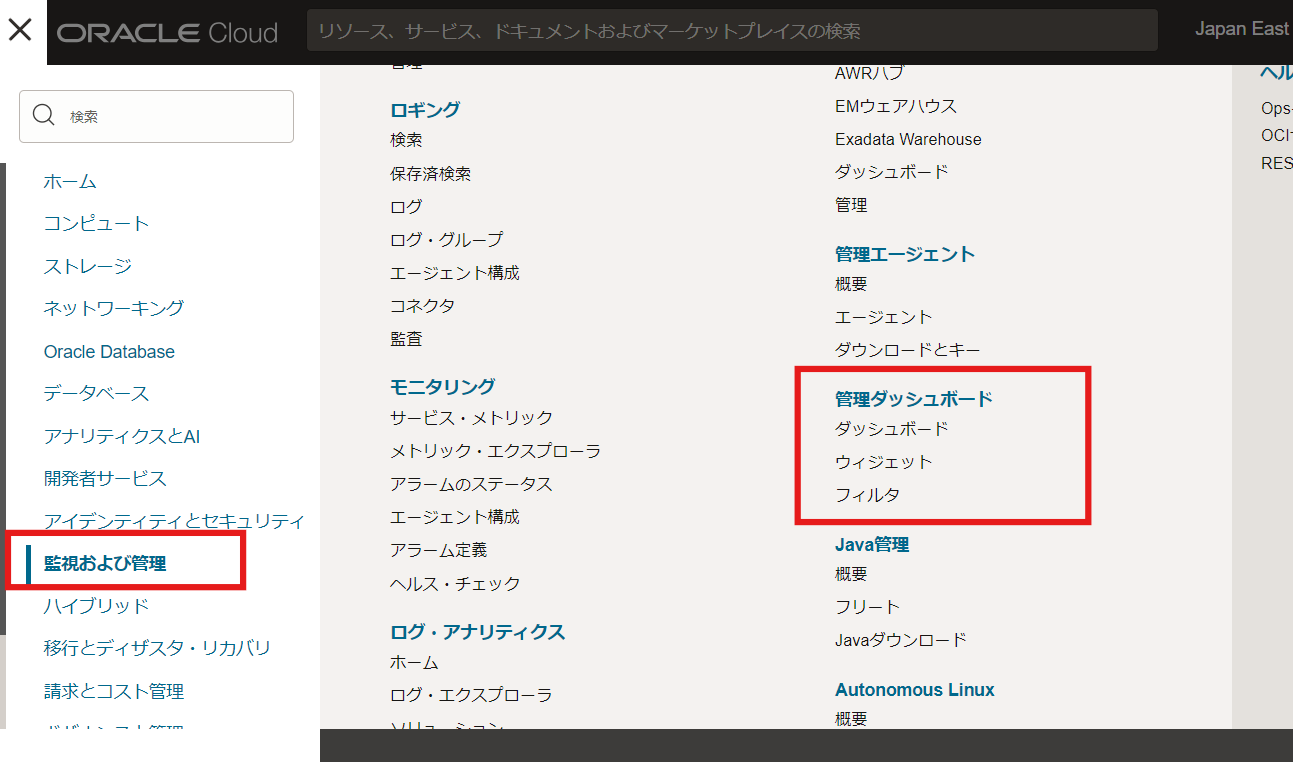Open the 管理ダッシュボード heading

pyautogui.click(x=914, y=399)
